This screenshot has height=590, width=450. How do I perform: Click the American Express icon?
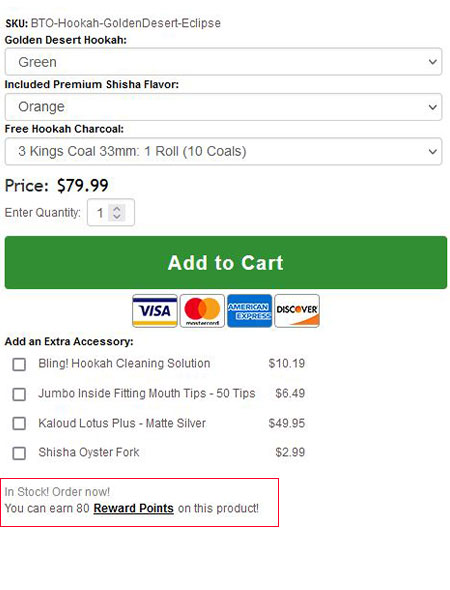tap(249, 311)
